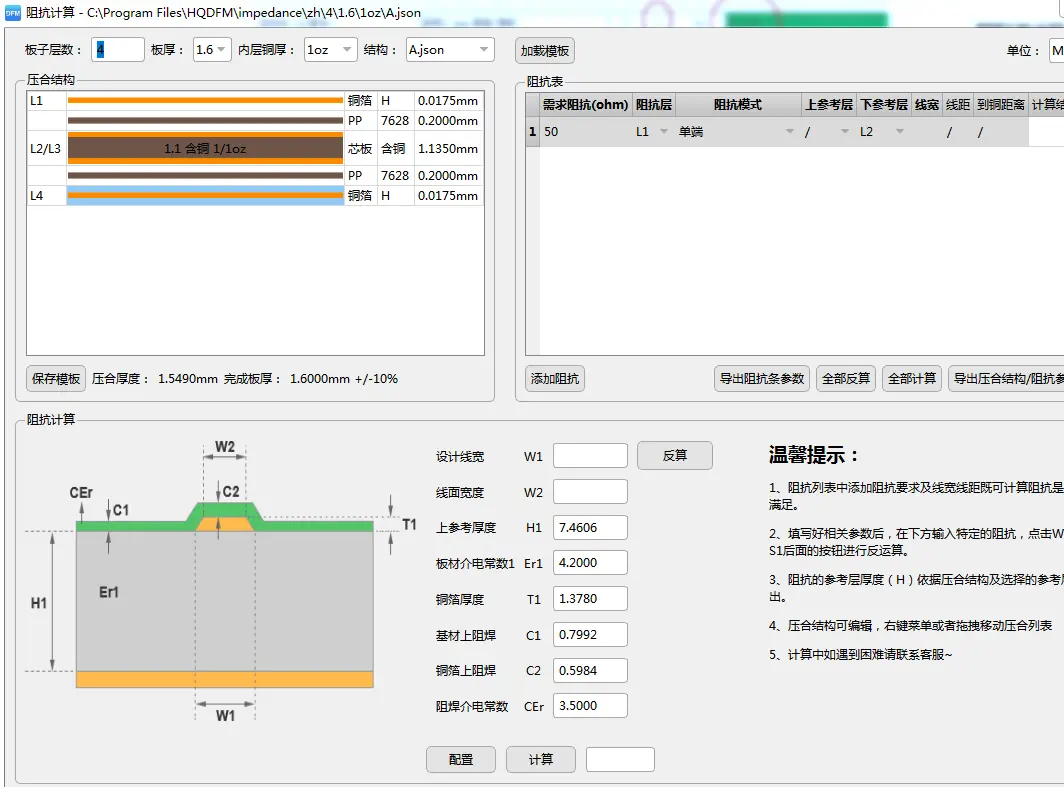The height and width of the screenshot is (787, 1064).
Task: Click the 完成板厚 1.6000mm +/-10% text
Action: (311, 379)
